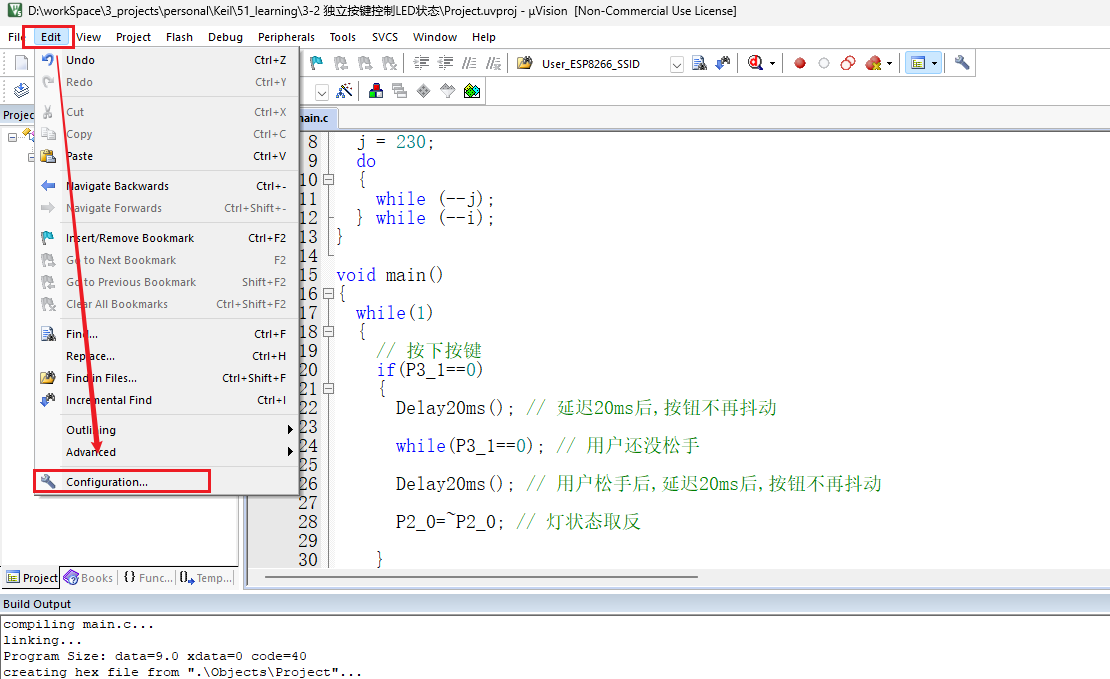Toggle a breakpoint with the red dot icon
Image resolution: width=1110 pixels, height=679 pixels.
point(800,62)
